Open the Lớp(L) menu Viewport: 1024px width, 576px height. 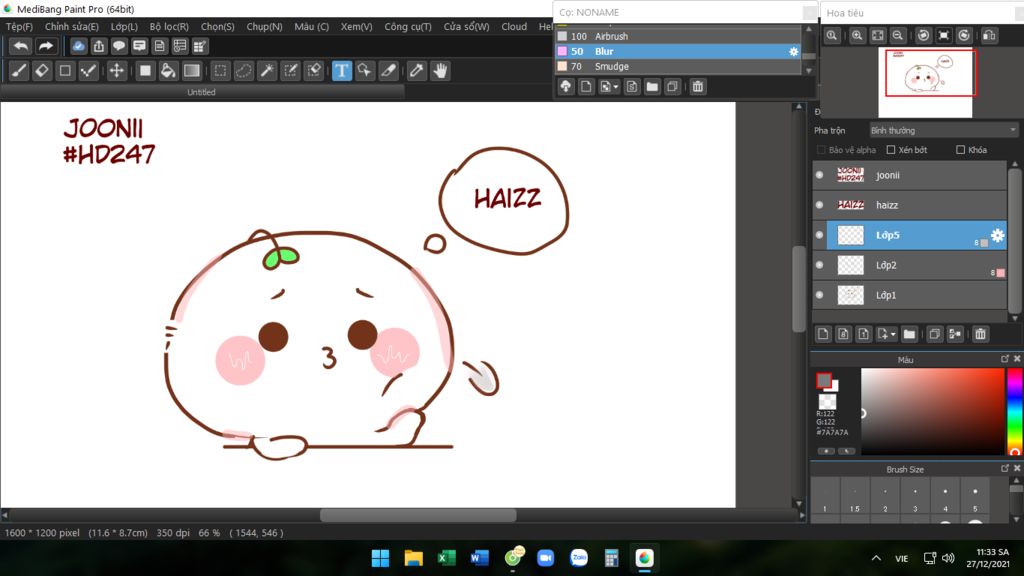(x=124, y=27)
